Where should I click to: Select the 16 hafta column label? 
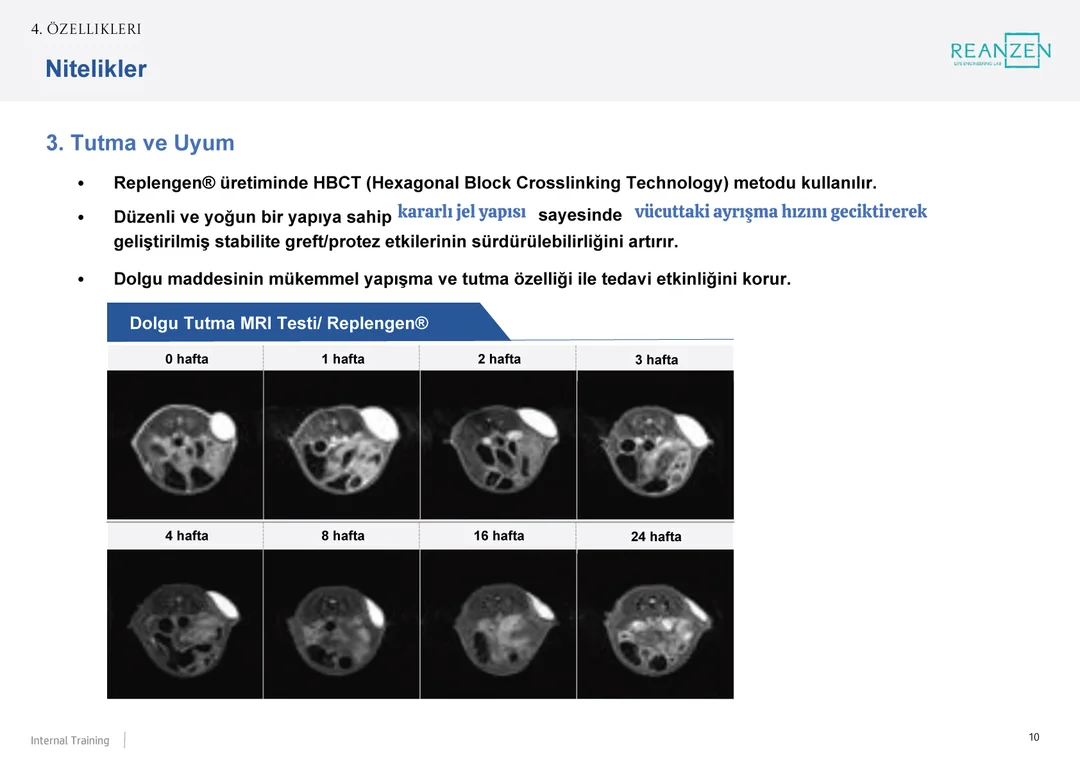pyautogui.click(x=498, y=536)
